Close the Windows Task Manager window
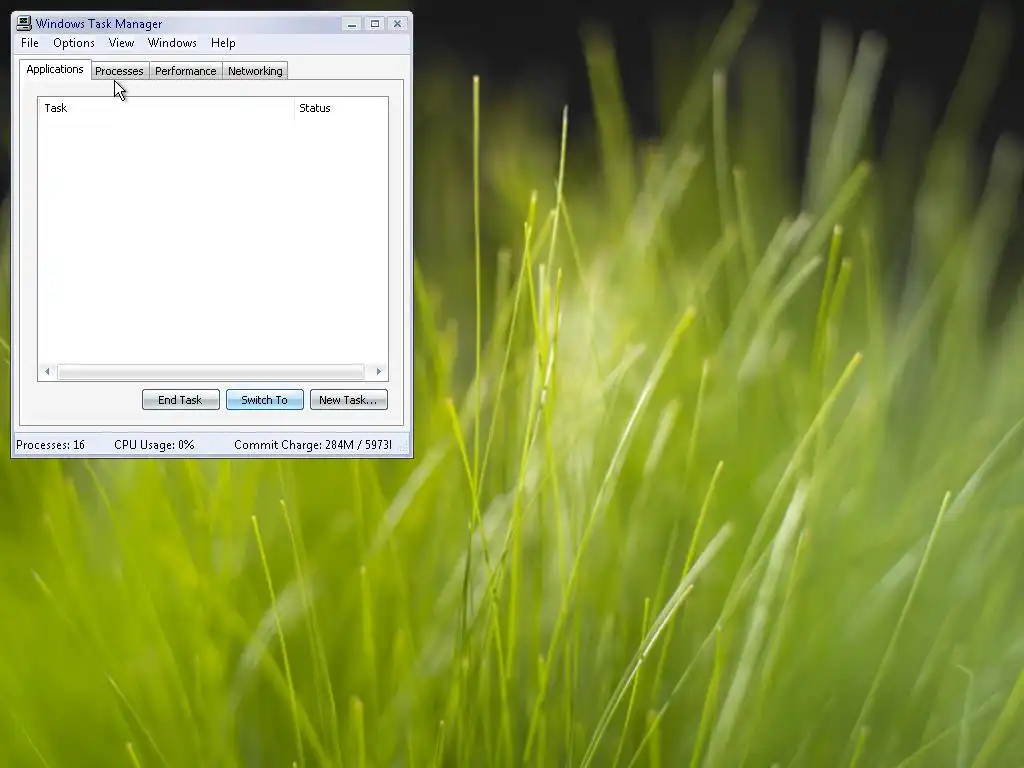1024x768 pixels. point(397,24)
